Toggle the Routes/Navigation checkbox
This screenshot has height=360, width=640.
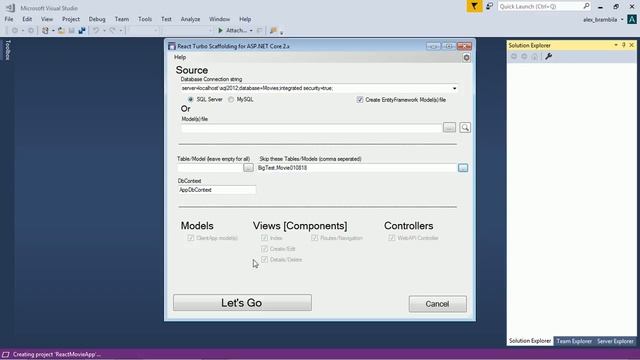coord(314,238)
